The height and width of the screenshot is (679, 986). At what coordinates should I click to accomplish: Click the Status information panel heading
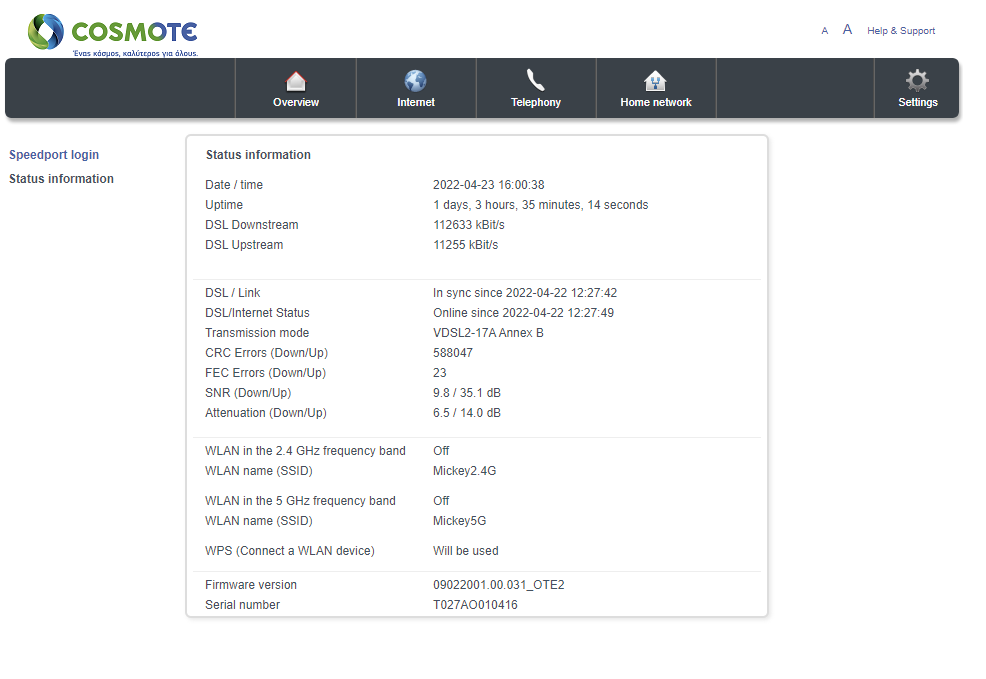[x=258, y=155]
